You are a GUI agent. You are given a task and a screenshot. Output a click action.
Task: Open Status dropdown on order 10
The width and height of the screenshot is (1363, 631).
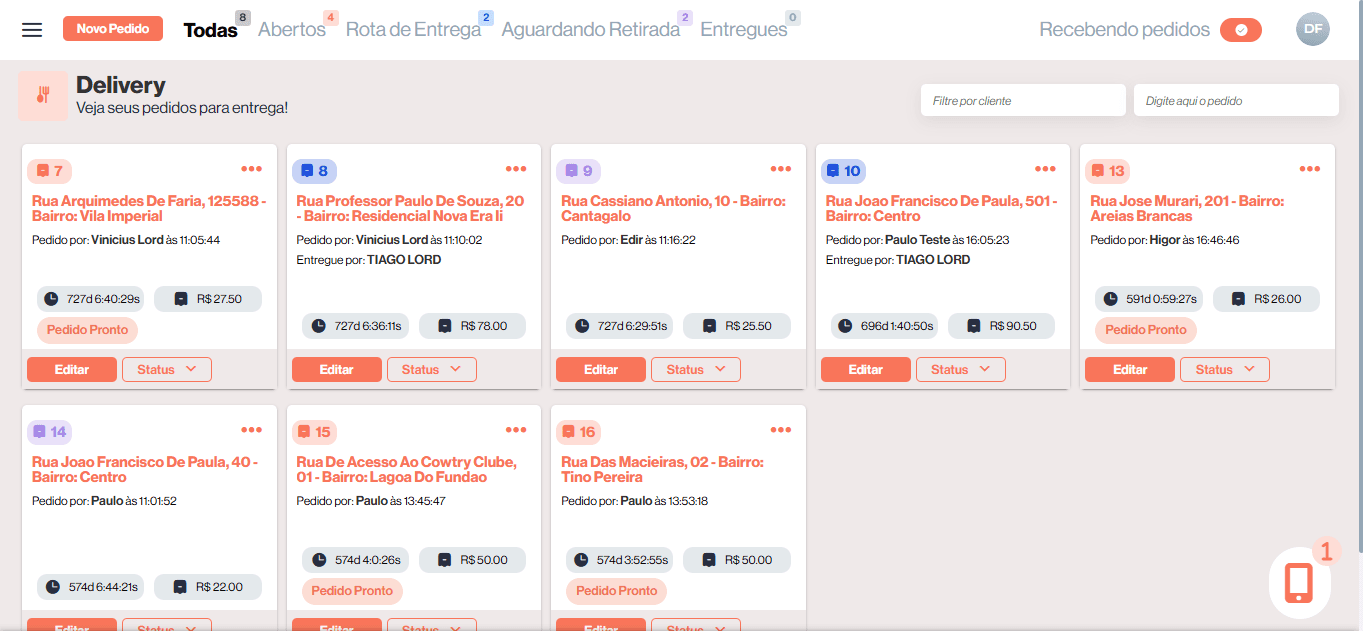point(961,370)
